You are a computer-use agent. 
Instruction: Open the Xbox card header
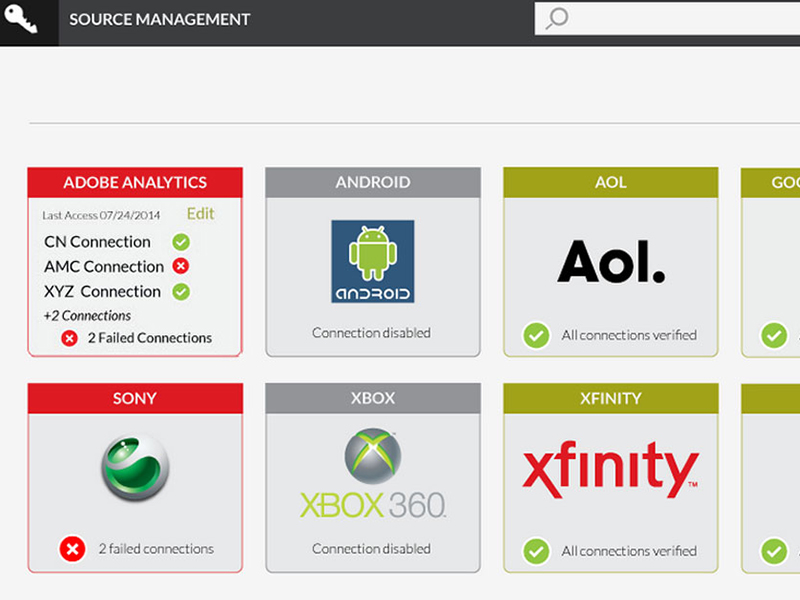pyautogui.click(x=373, y=398)
